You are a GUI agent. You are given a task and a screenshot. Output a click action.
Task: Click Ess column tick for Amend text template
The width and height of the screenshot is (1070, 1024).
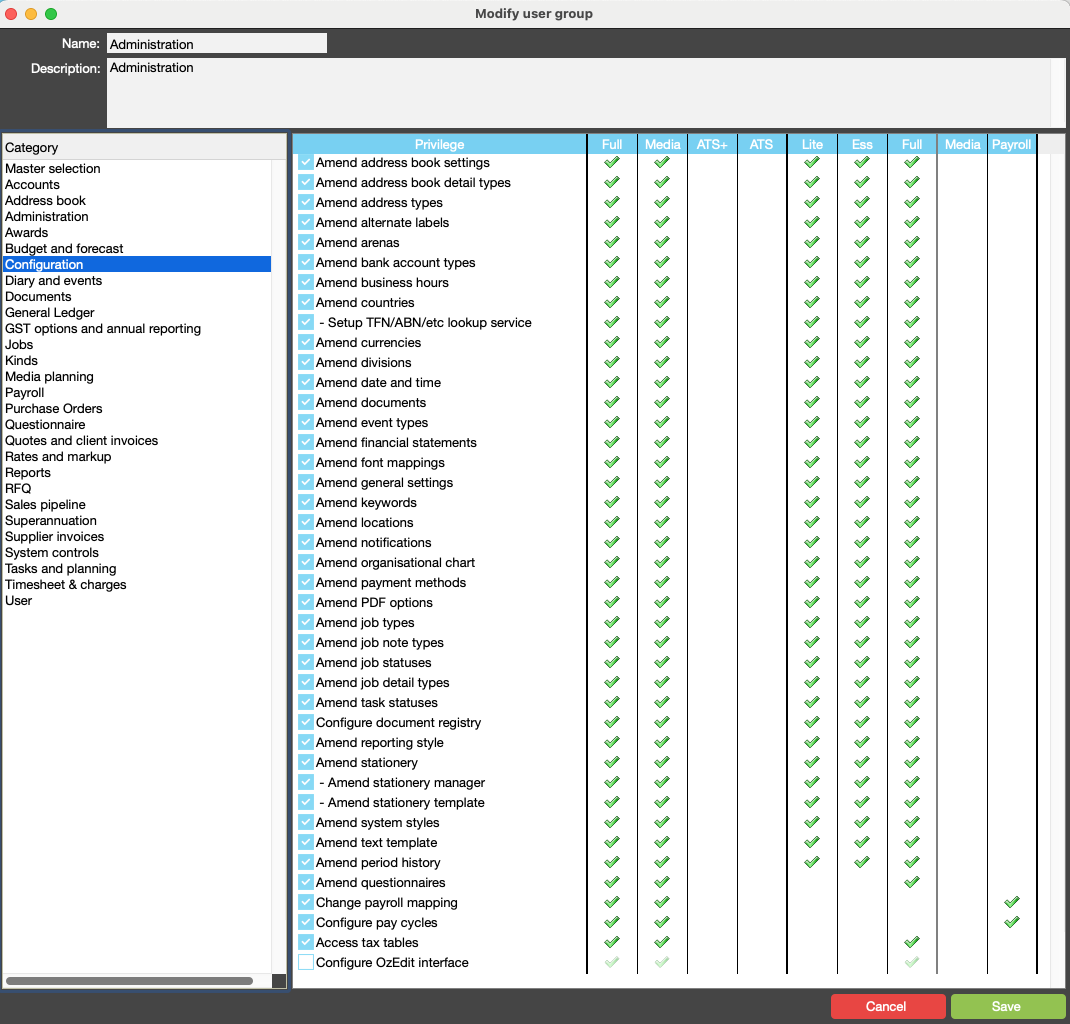point(862,842)
